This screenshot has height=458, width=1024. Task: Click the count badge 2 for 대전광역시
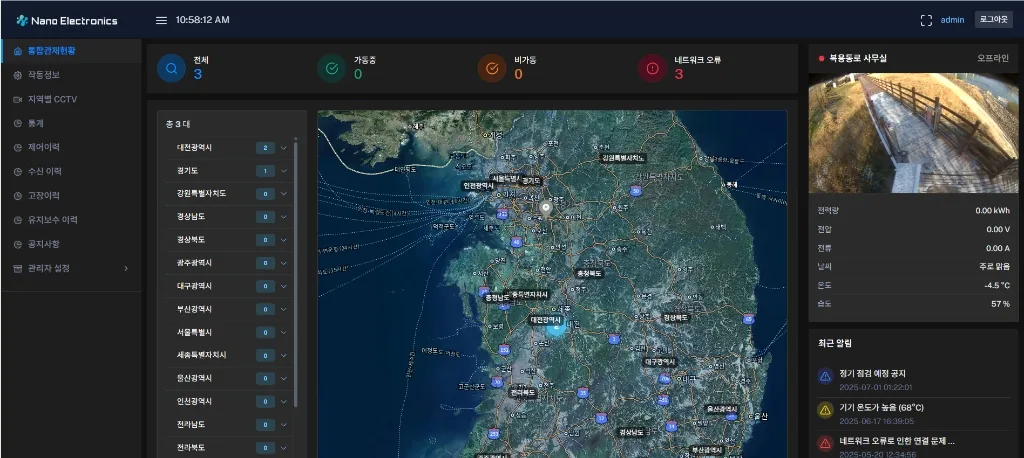point(265,148)
